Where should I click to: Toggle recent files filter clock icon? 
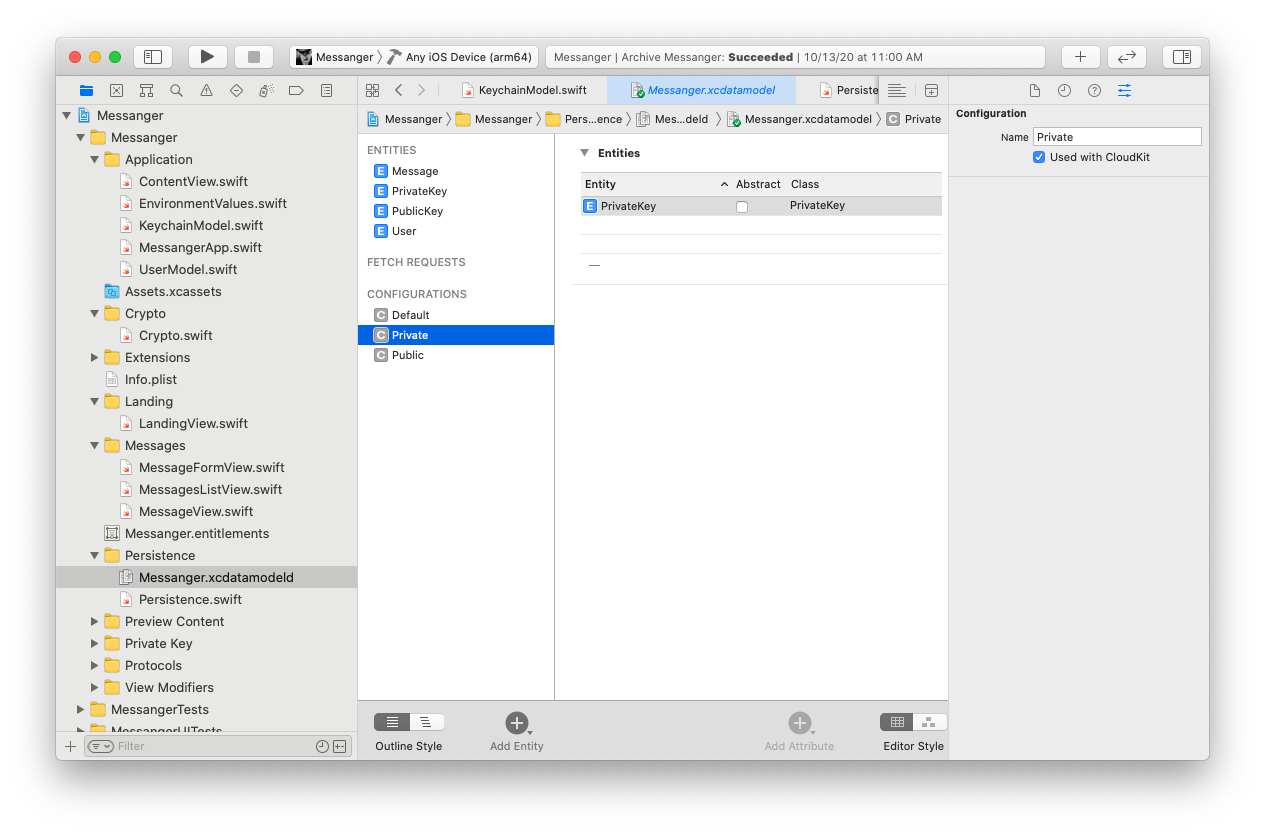(x=322, y=746)
